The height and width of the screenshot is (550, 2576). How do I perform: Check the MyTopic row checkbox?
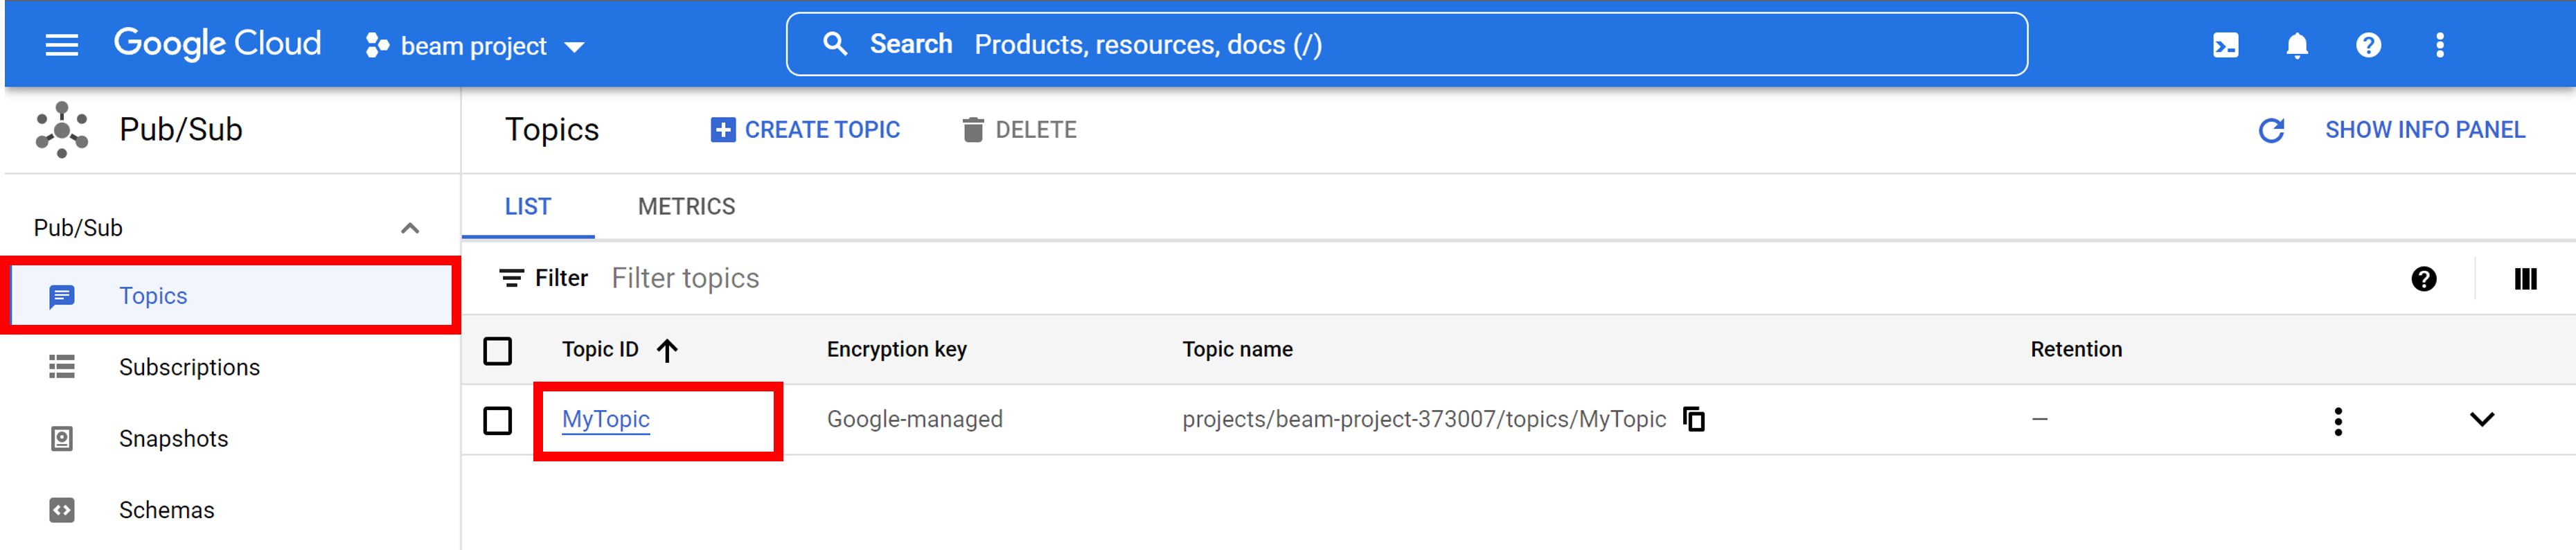click(x=497, y=421)
